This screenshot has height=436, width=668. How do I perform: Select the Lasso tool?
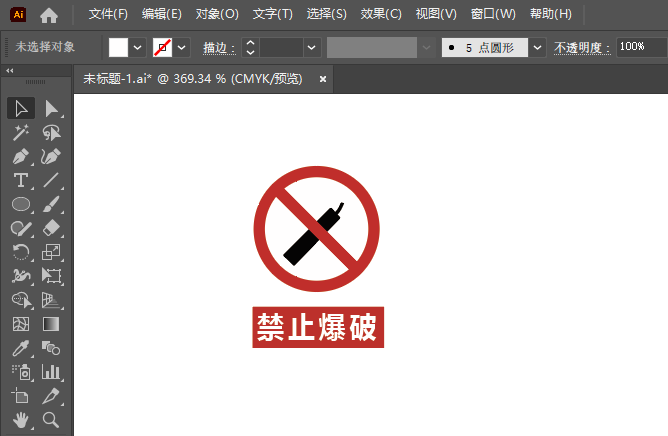point(52,133)
